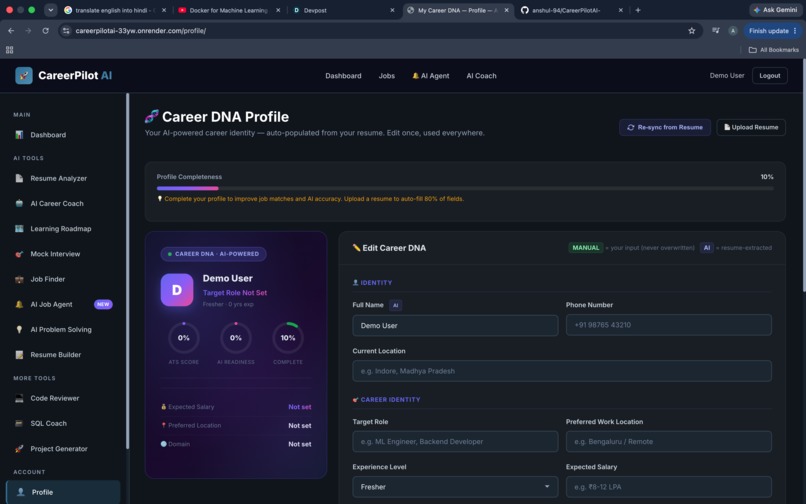Click the bookmark star icon in address bar

click(x=691, y=31)
